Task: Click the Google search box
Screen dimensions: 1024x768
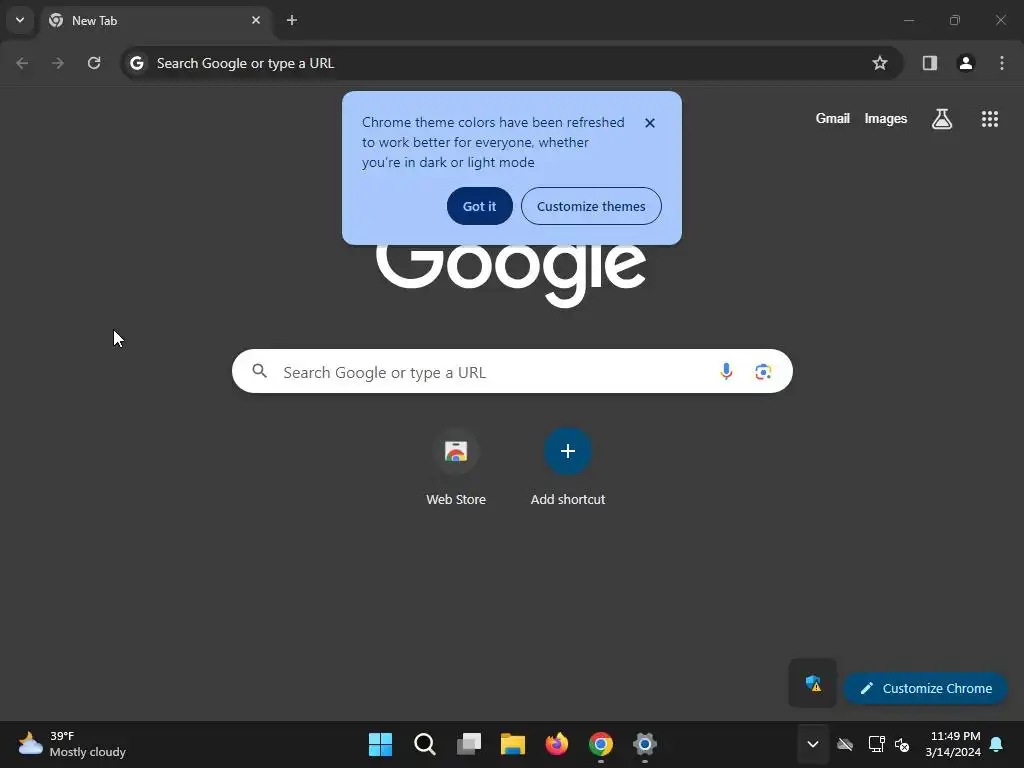Action: 512,372
